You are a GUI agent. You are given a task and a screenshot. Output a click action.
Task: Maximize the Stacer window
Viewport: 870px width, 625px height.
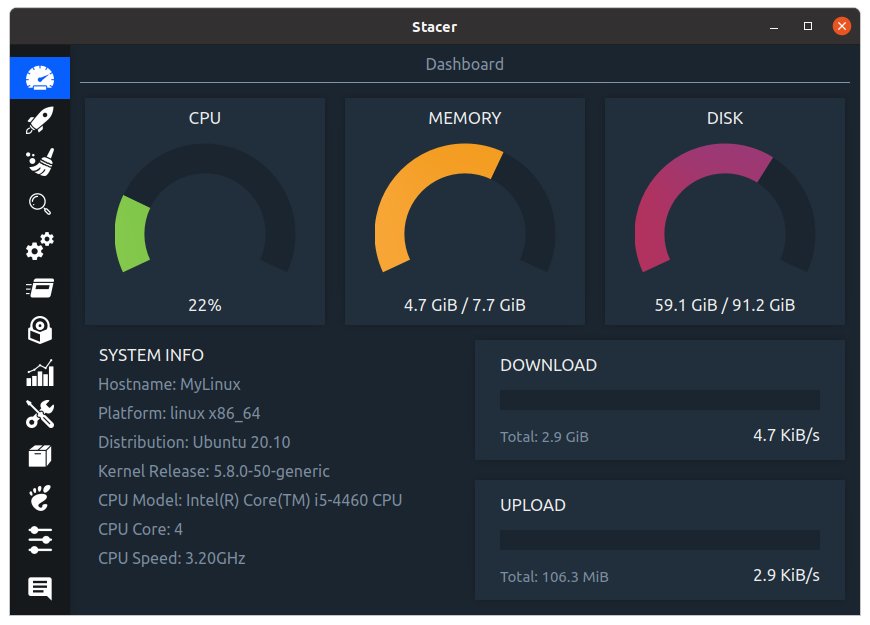tap(808, 27)
